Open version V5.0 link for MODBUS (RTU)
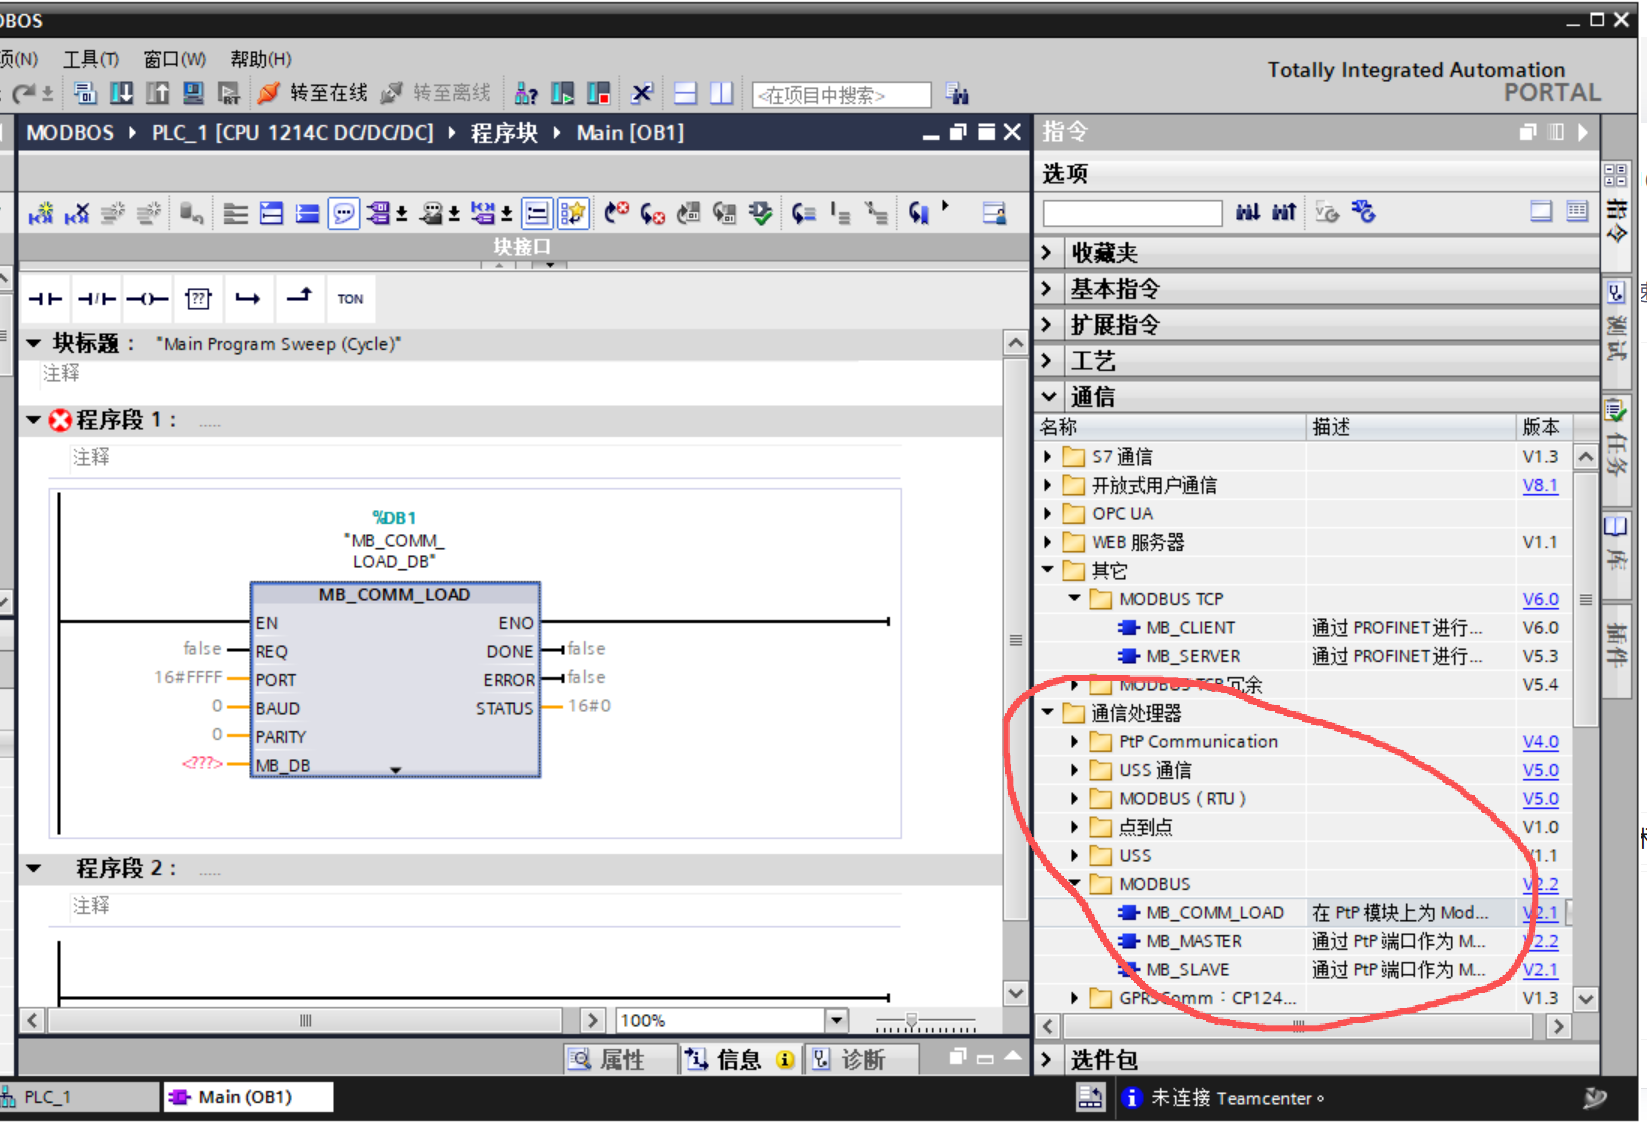Screen dimensions: 1647x1122 [x=1540, y=799]
